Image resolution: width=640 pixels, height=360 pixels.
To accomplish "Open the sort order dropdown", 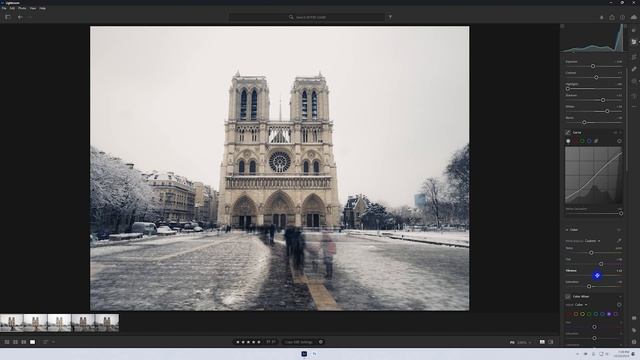I will click(x=48, y=342).
